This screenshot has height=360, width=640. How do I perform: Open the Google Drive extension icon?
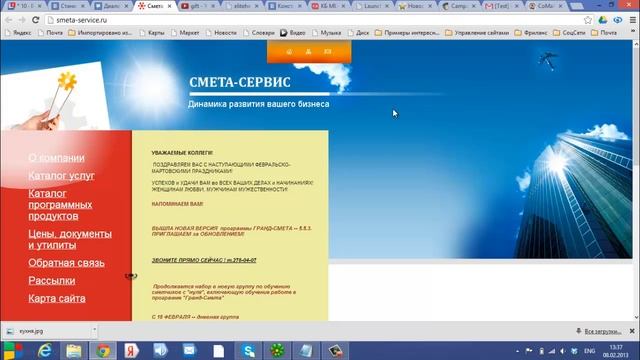603,20
